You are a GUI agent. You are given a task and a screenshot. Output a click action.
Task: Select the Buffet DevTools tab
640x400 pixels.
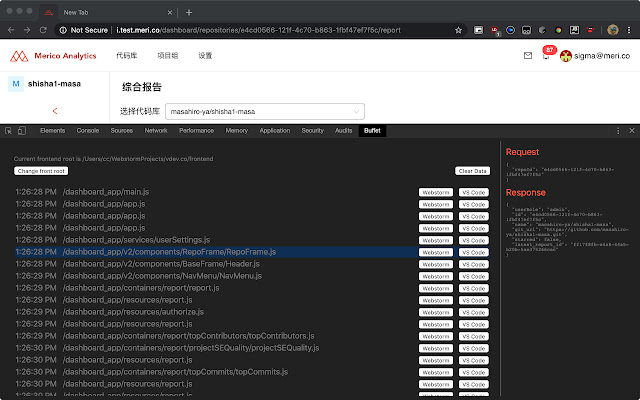tap(372, 131)
